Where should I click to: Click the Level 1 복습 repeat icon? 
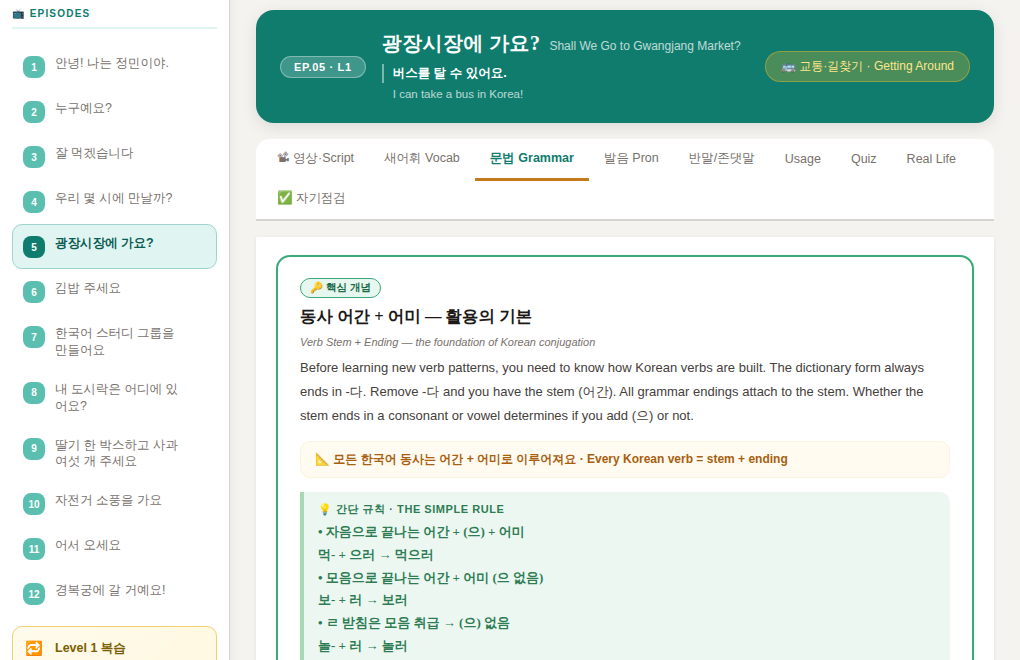pyautogui.click(x=34, y=648)
